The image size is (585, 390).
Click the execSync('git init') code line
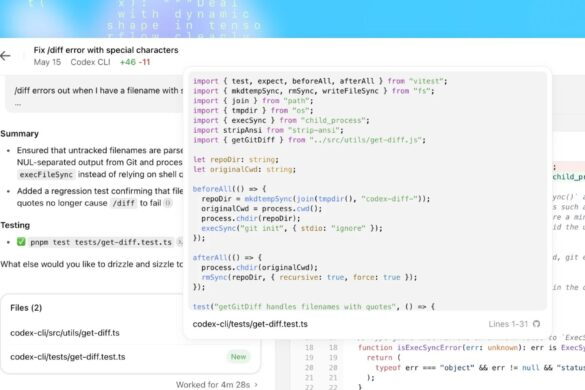292,228
